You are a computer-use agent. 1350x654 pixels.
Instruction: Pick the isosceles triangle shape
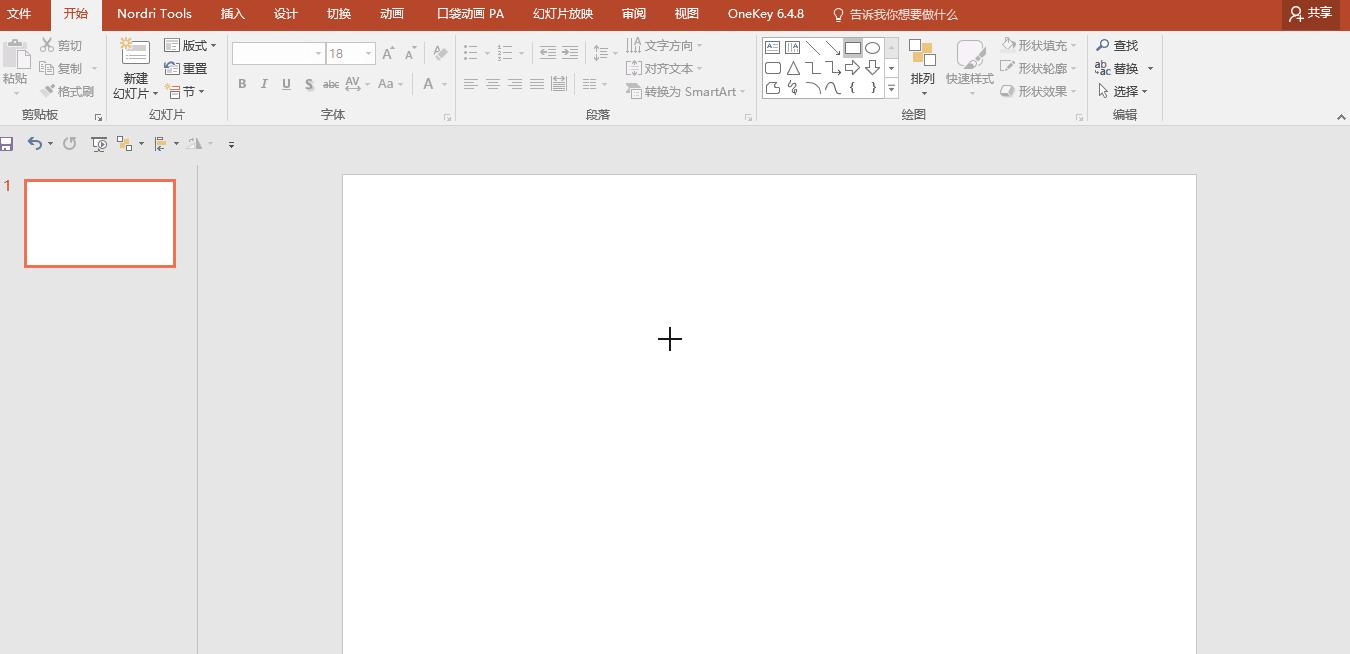click(793, 68)
